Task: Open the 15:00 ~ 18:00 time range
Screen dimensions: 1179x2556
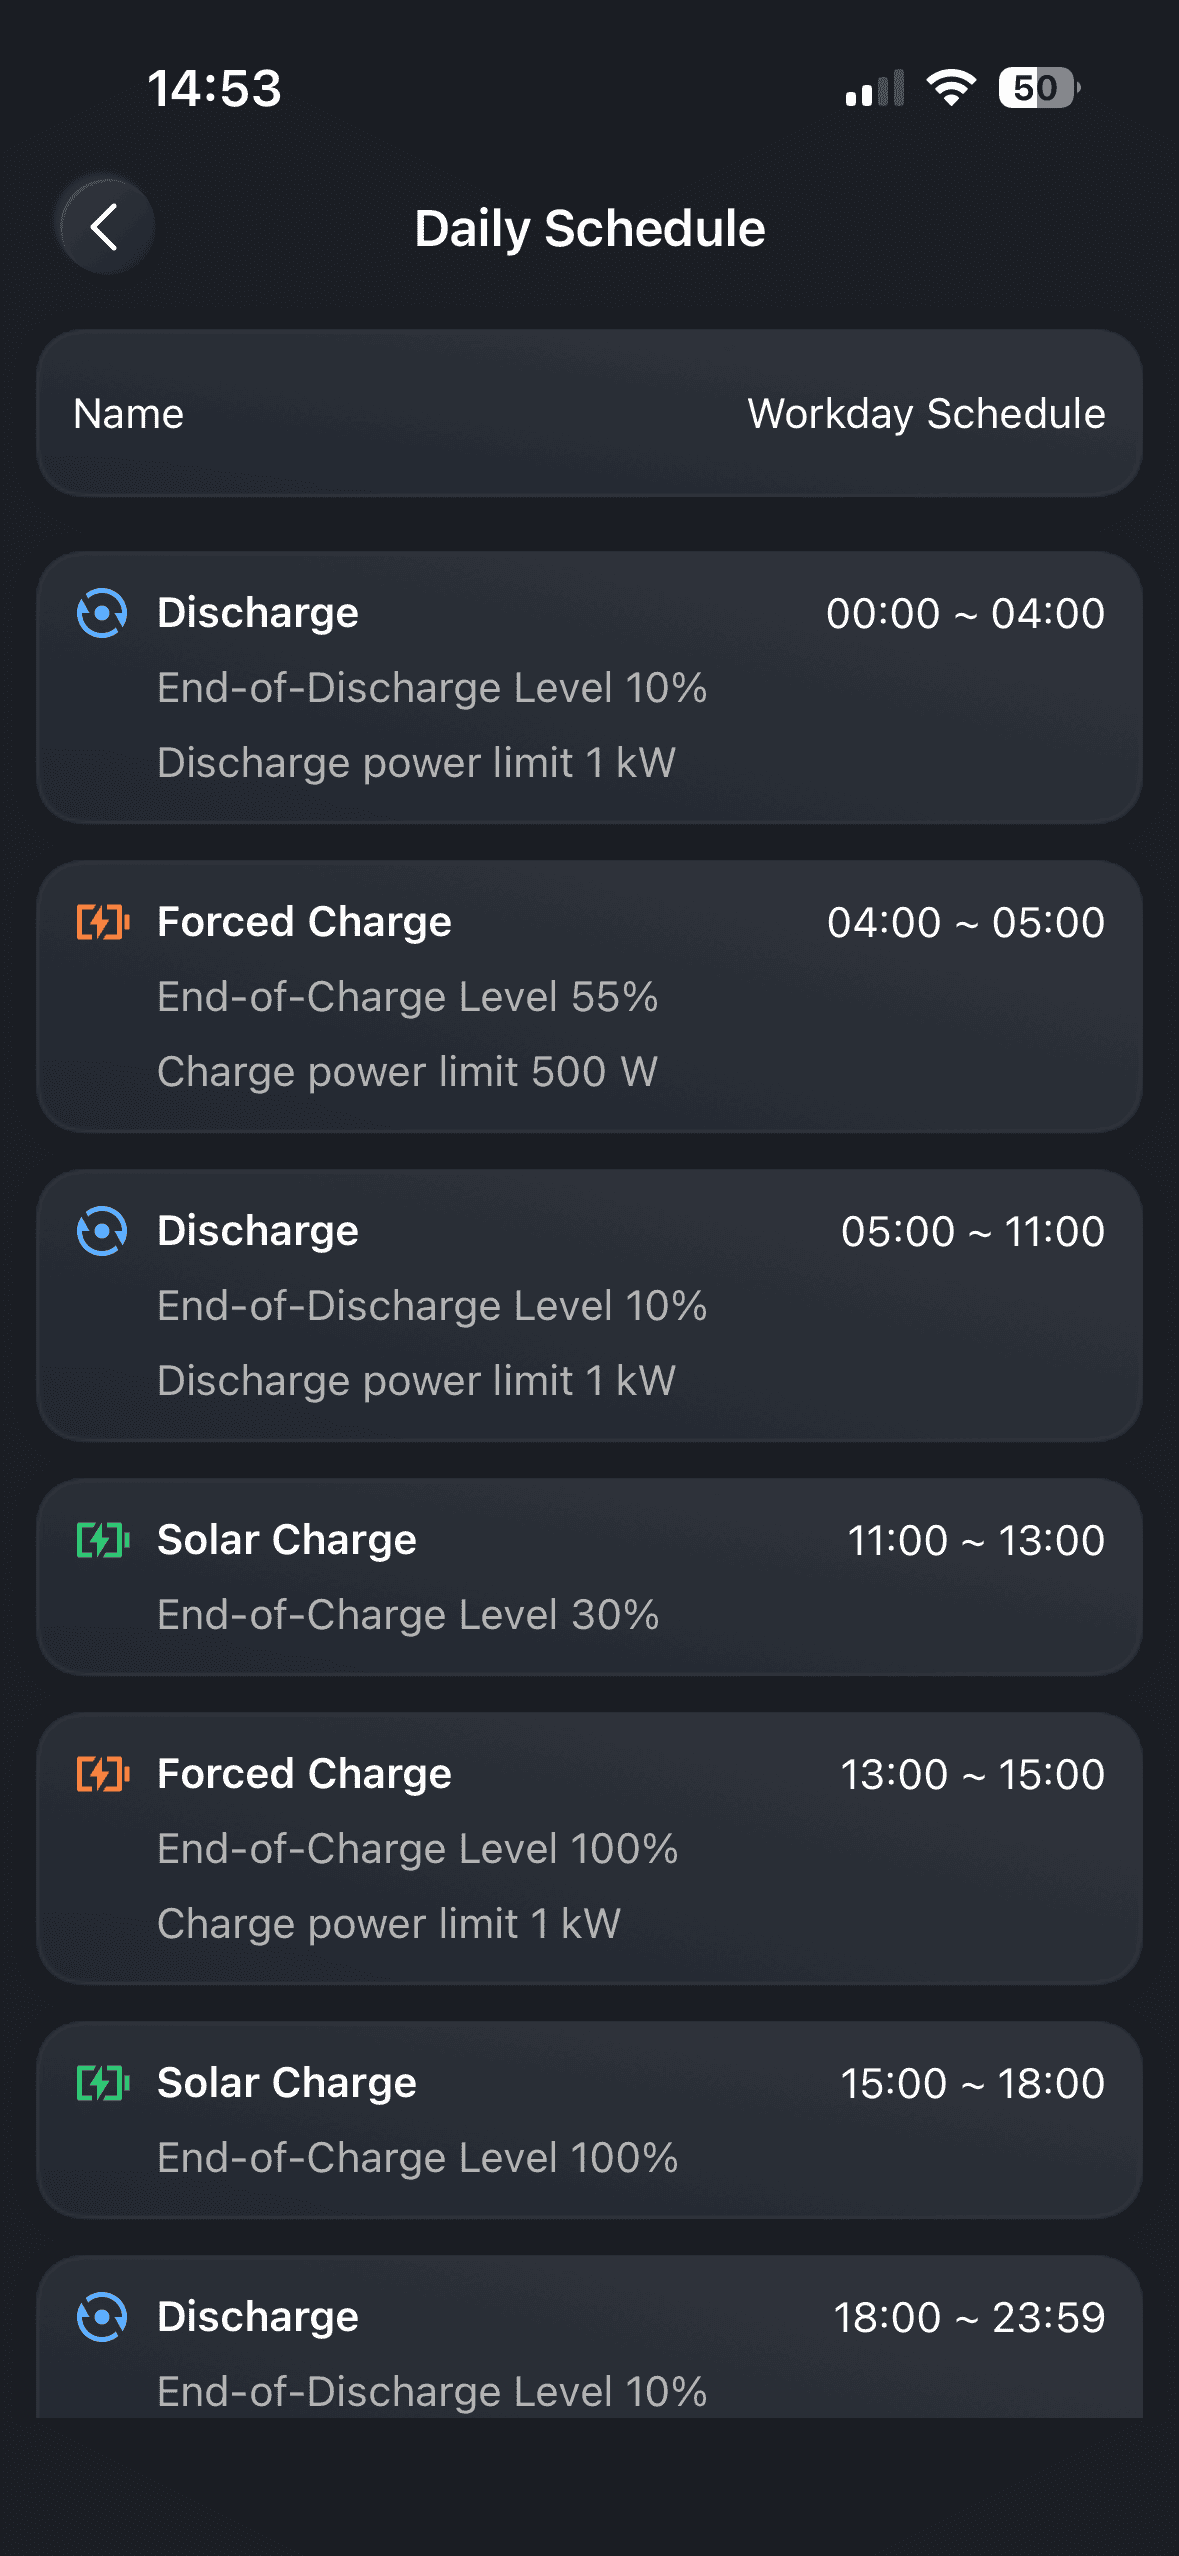Action: tap(972, 2083)
